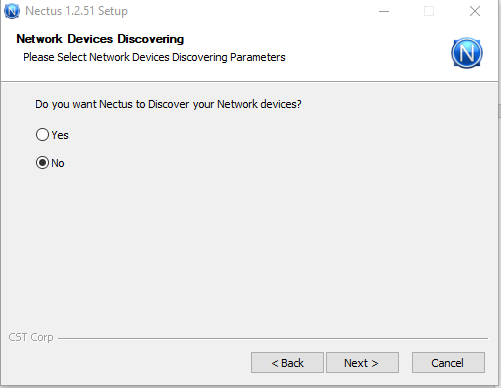The width and height of the screenshot is (501, 388).
Task: Click the "Please Select Network Devices Discovering Parameters" subtitle
Action: click(154, 57)
